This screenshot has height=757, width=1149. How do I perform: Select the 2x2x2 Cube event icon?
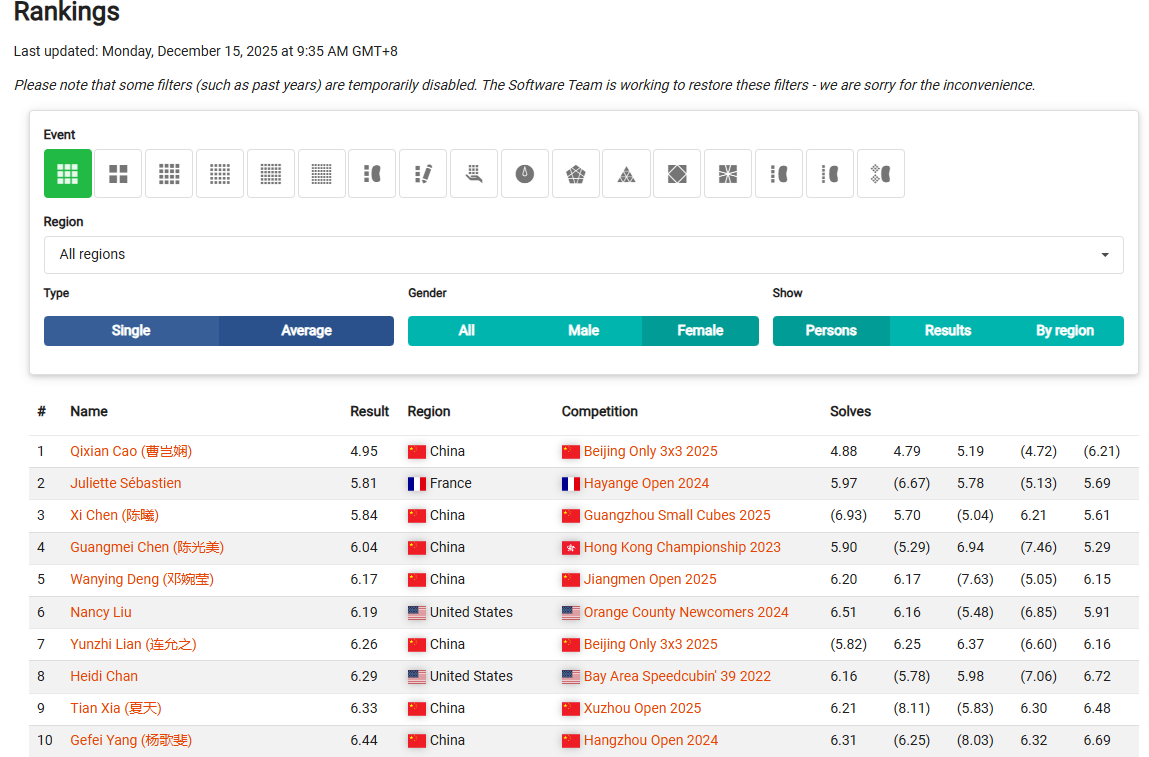(118, 174)
